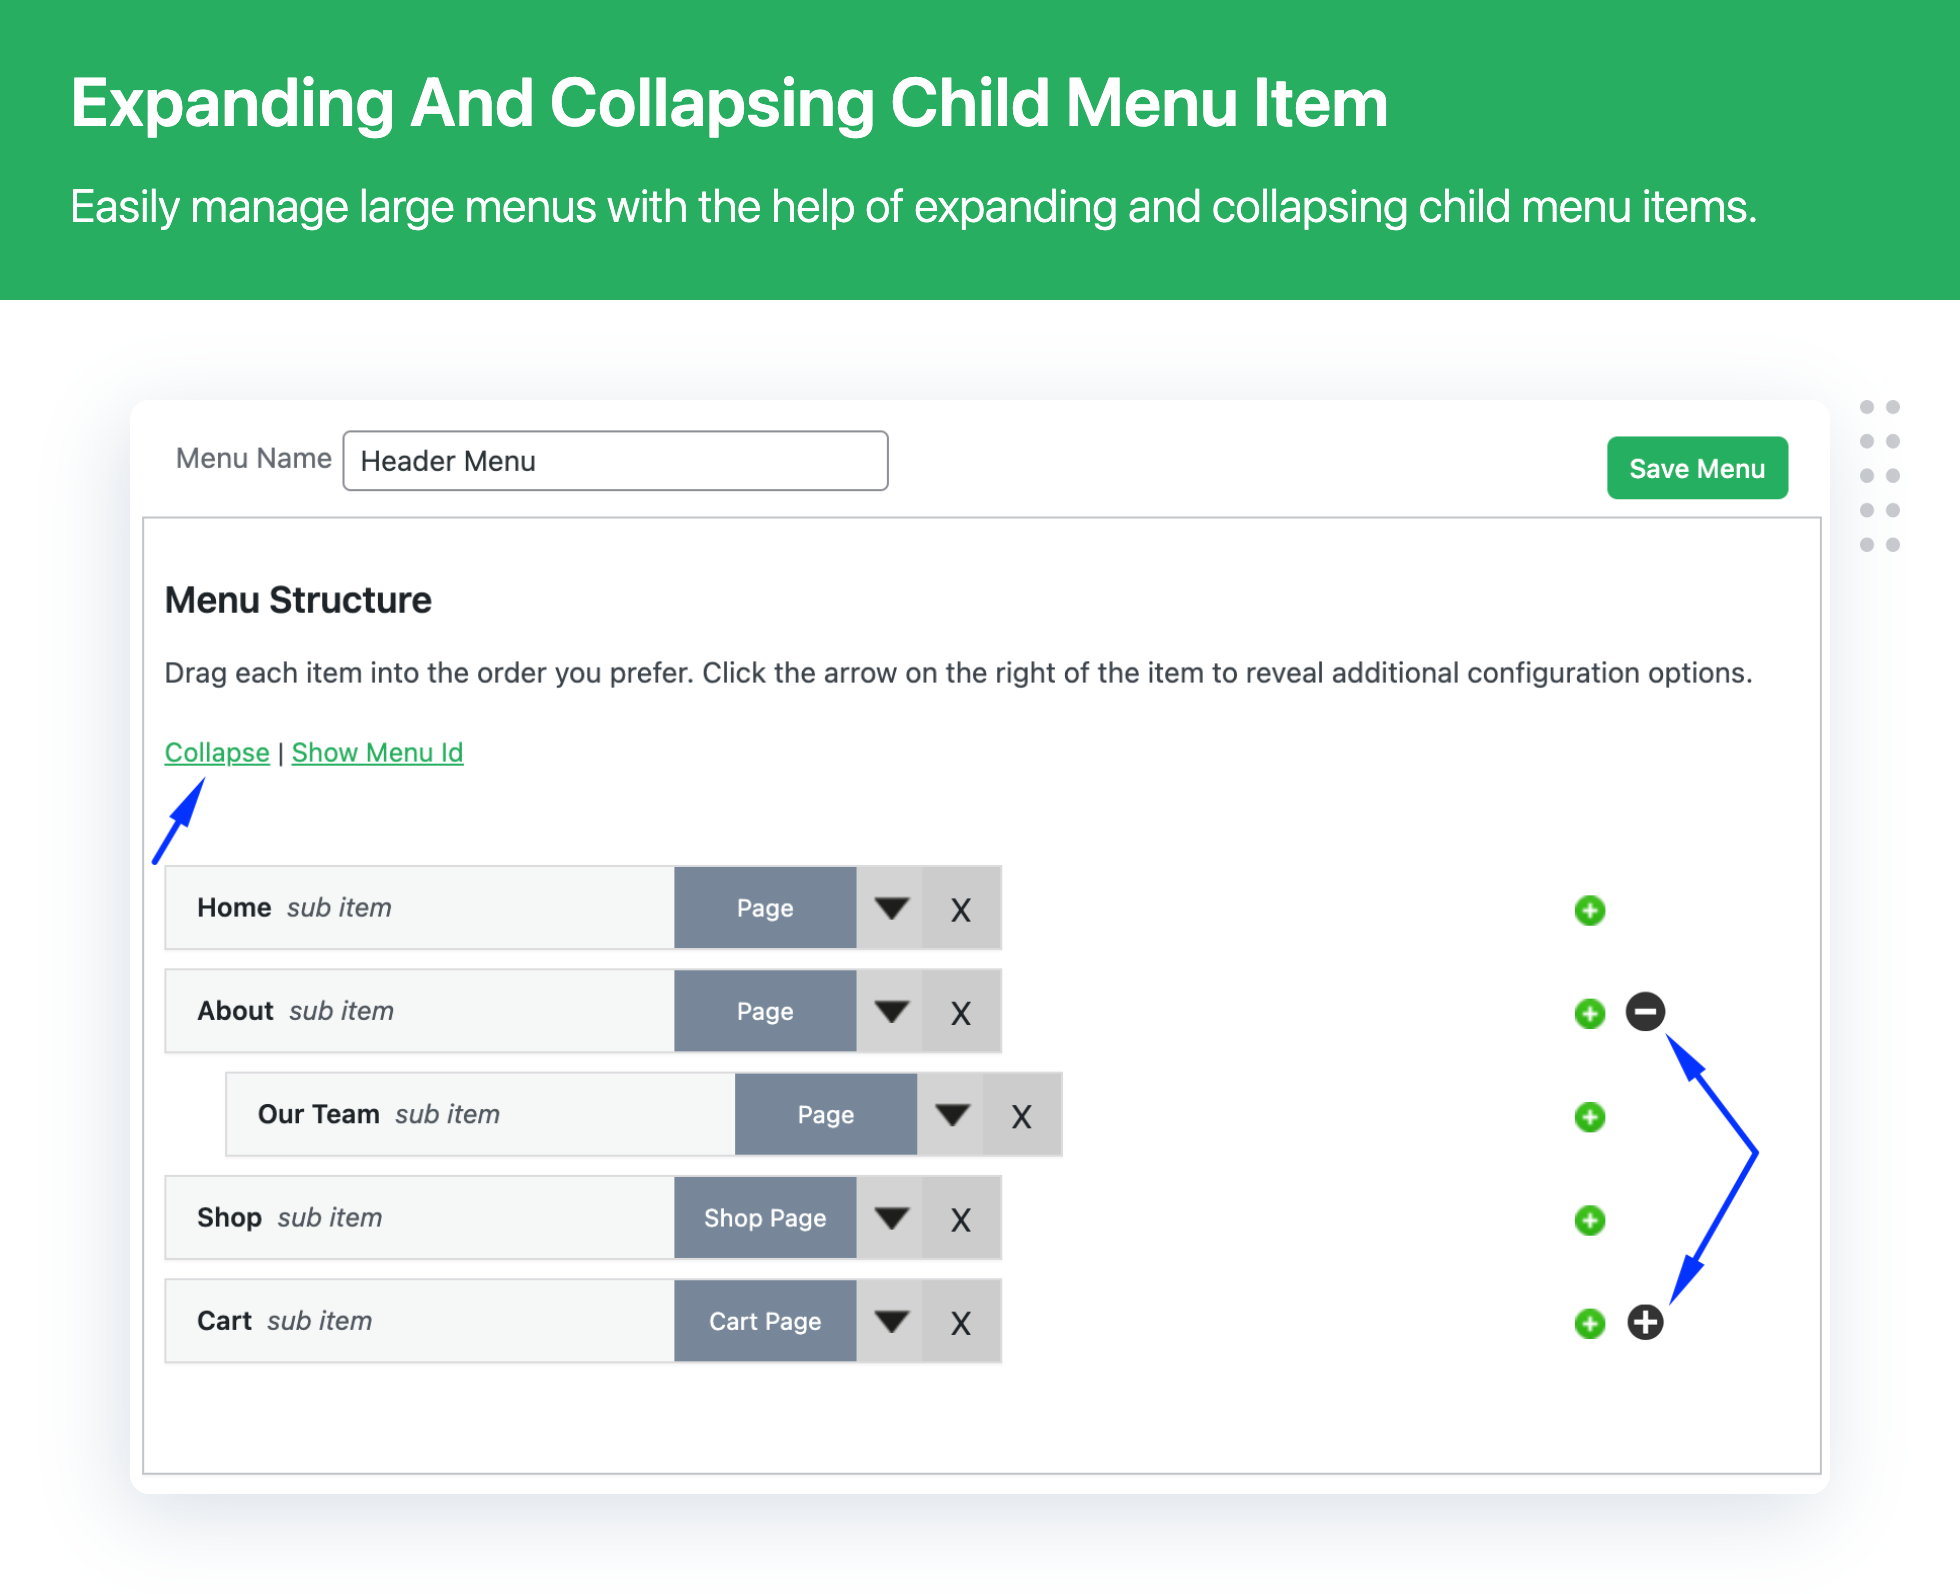Collapse About children with the black minus icon
The width and height of the screenshot is (1960, 1594).
coord(1645,1011)
